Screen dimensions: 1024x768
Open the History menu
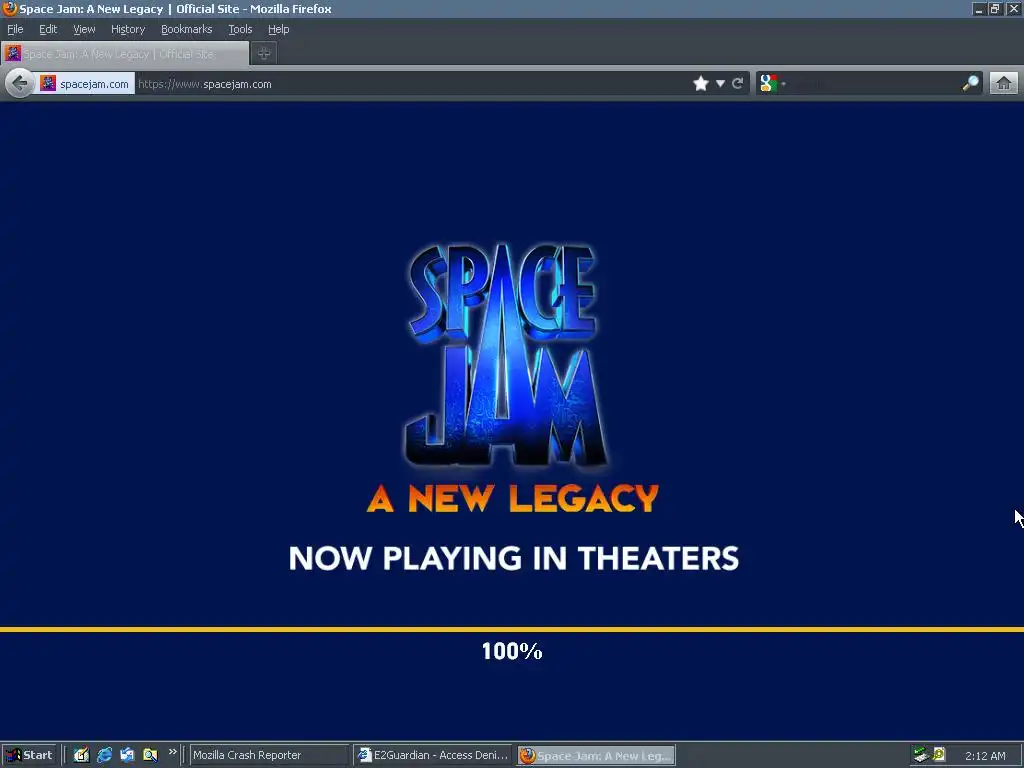click(x=128, y=29)
